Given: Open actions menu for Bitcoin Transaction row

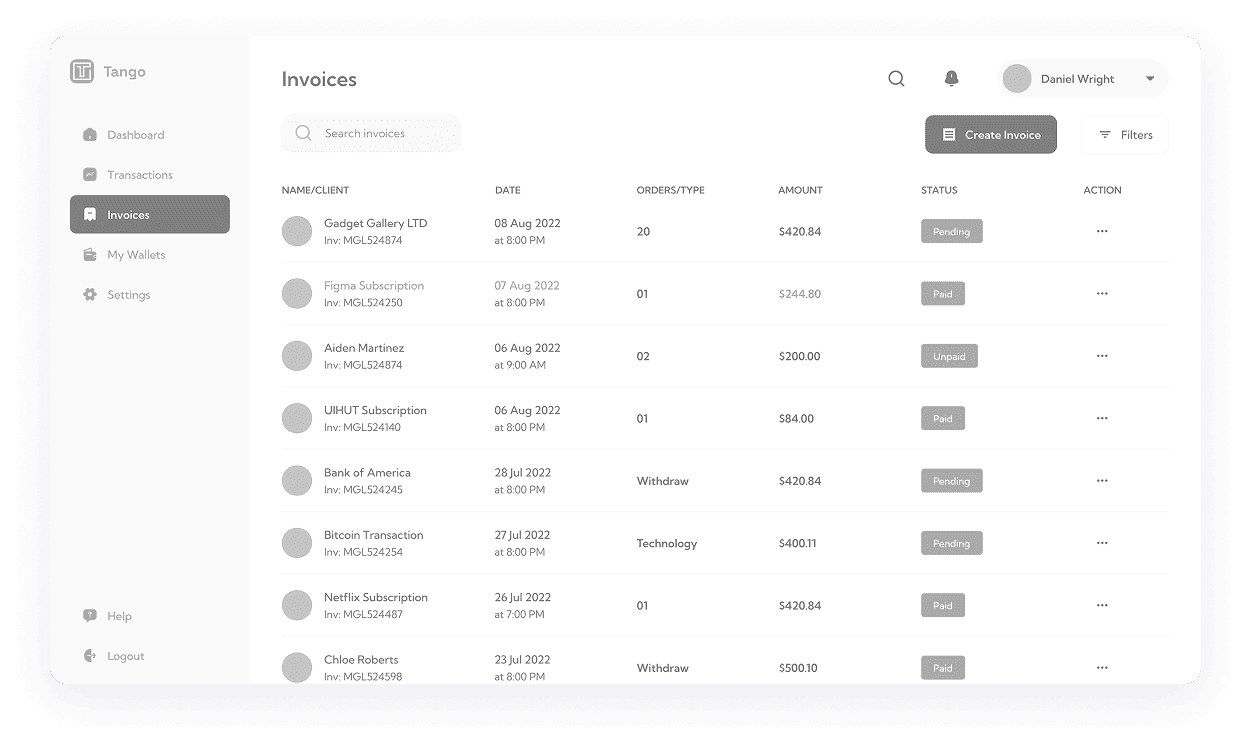Looking at the screenshot, I should tap(1102, 543).
